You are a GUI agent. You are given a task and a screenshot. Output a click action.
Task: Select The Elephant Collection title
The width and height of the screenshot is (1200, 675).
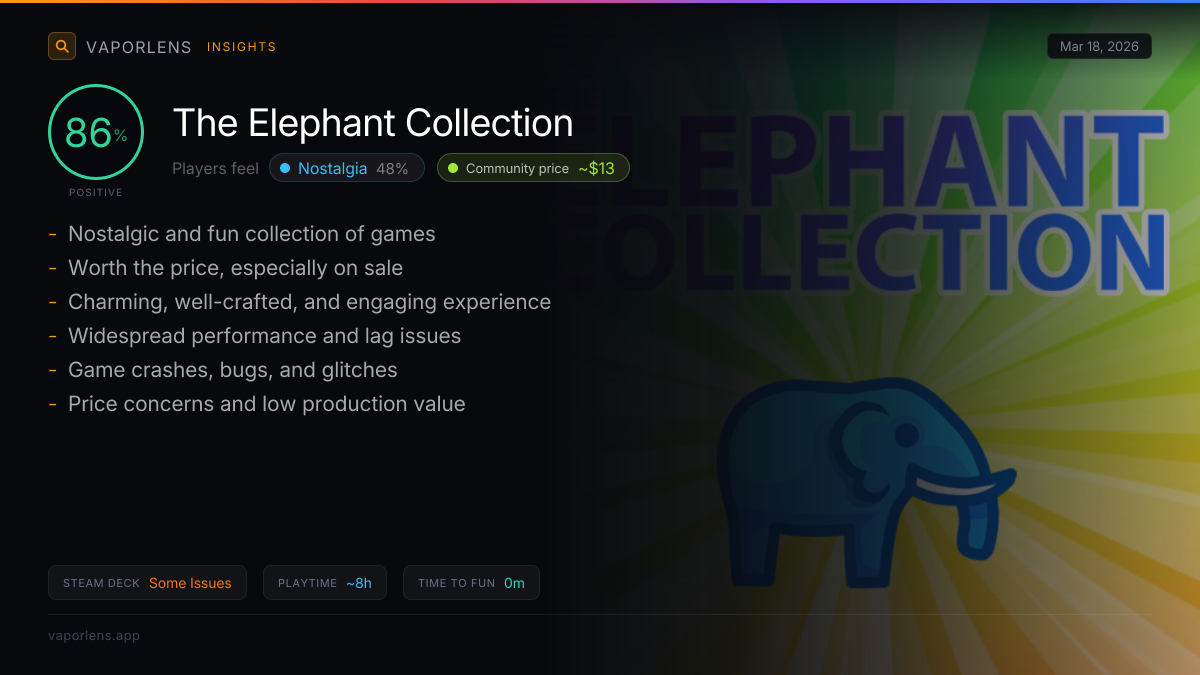tap(373, 123)
